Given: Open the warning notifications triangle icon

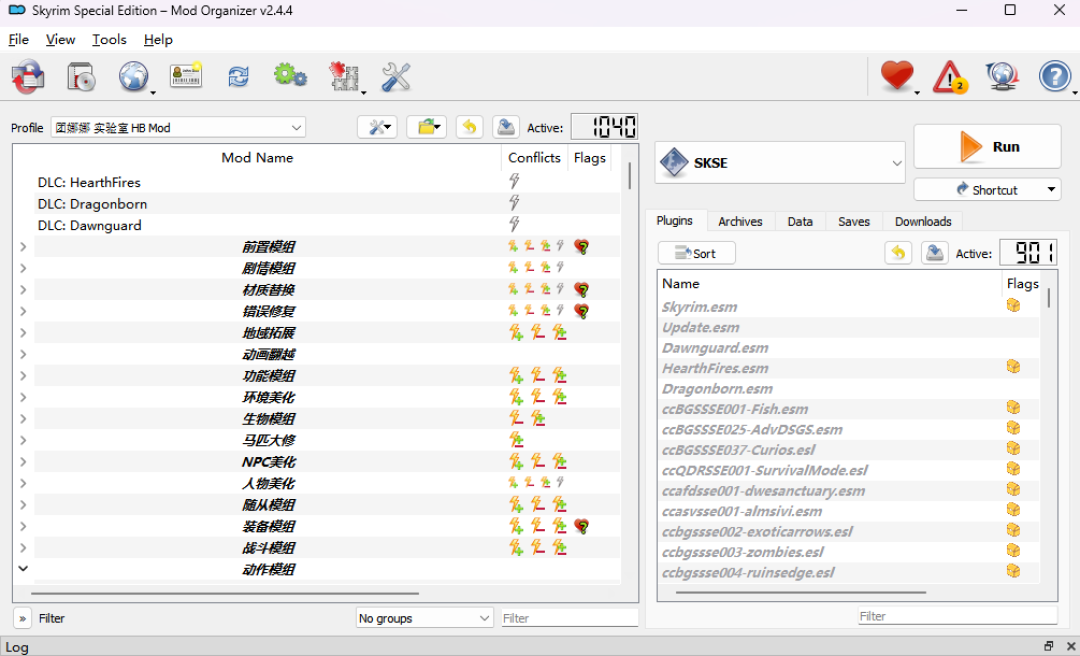Looking at the screenshot, I should click(x=950, y=76).
